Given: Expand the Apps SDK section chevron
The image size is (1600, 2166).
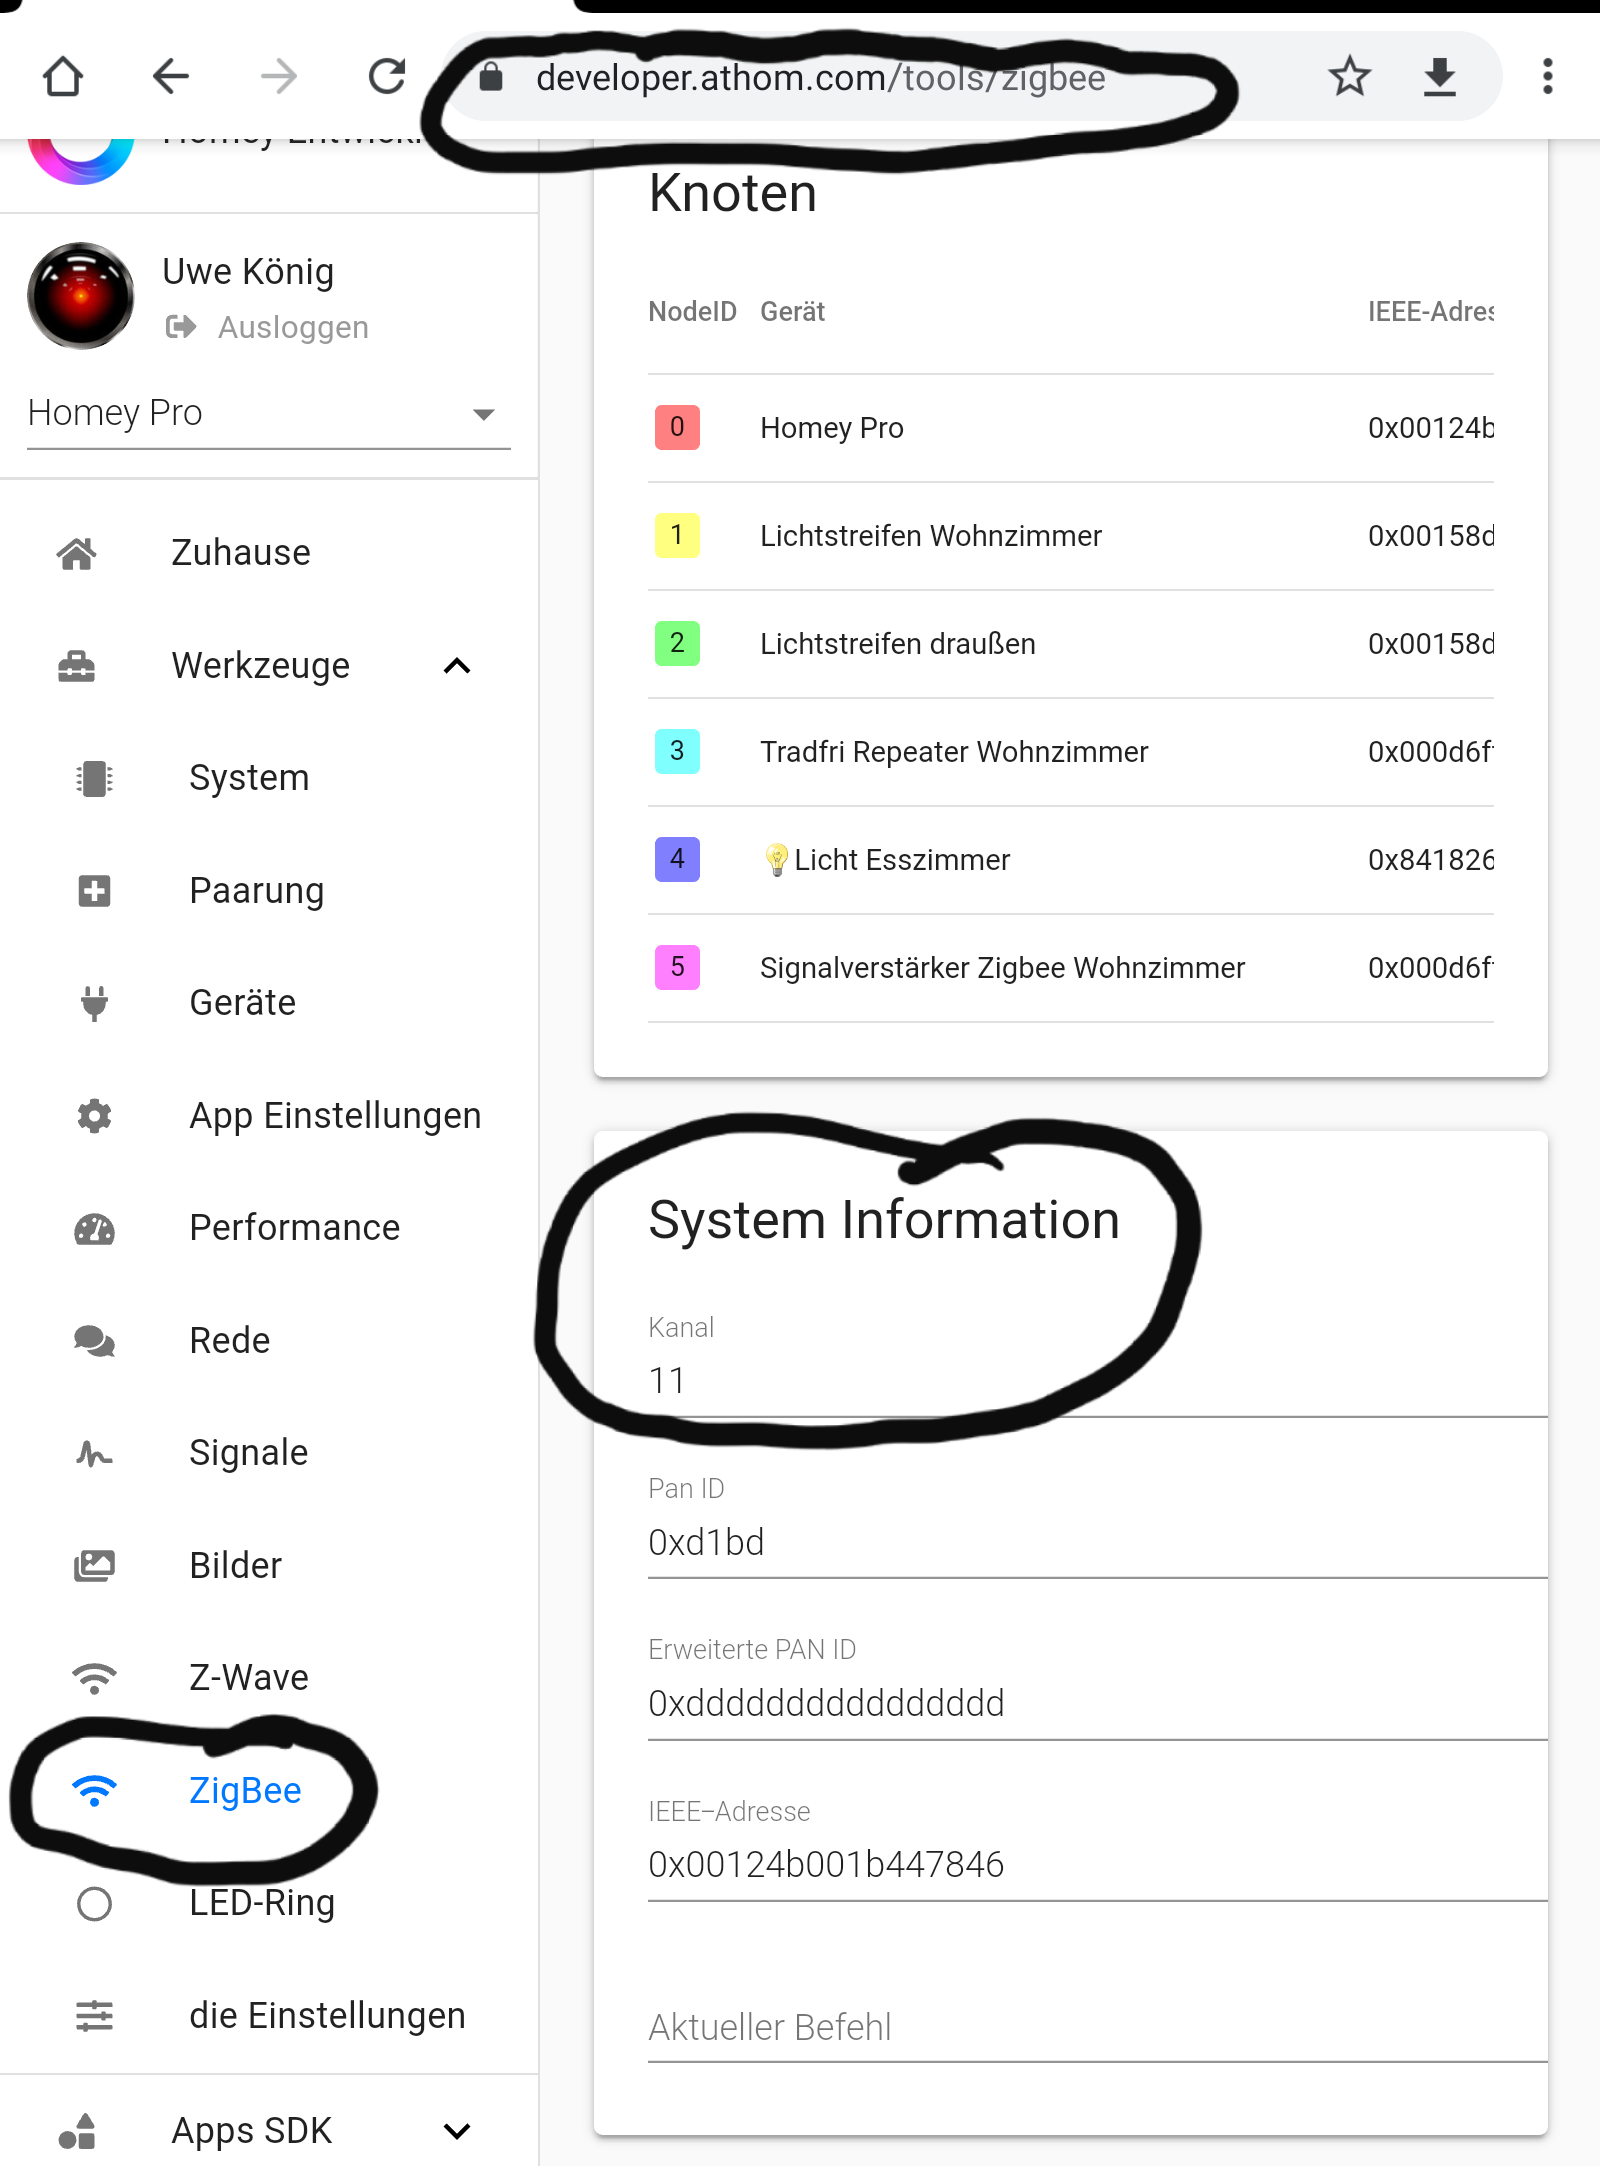Looking at the screenshot, I should click(457, 2131).
